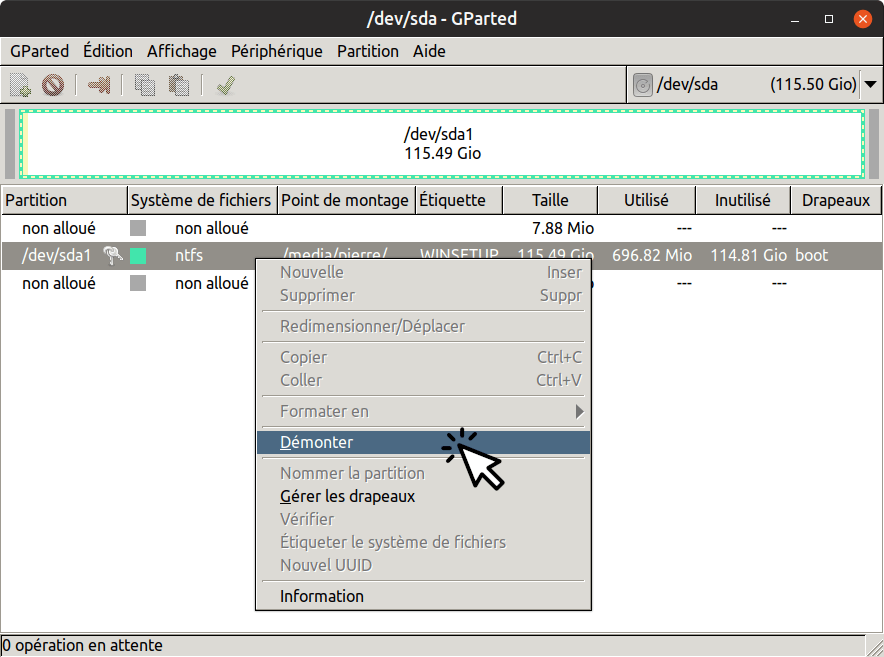This screenshot has height=657, width=884.
Task: Click the Copy partition toolbar icon
Action: tap(144, 85)
